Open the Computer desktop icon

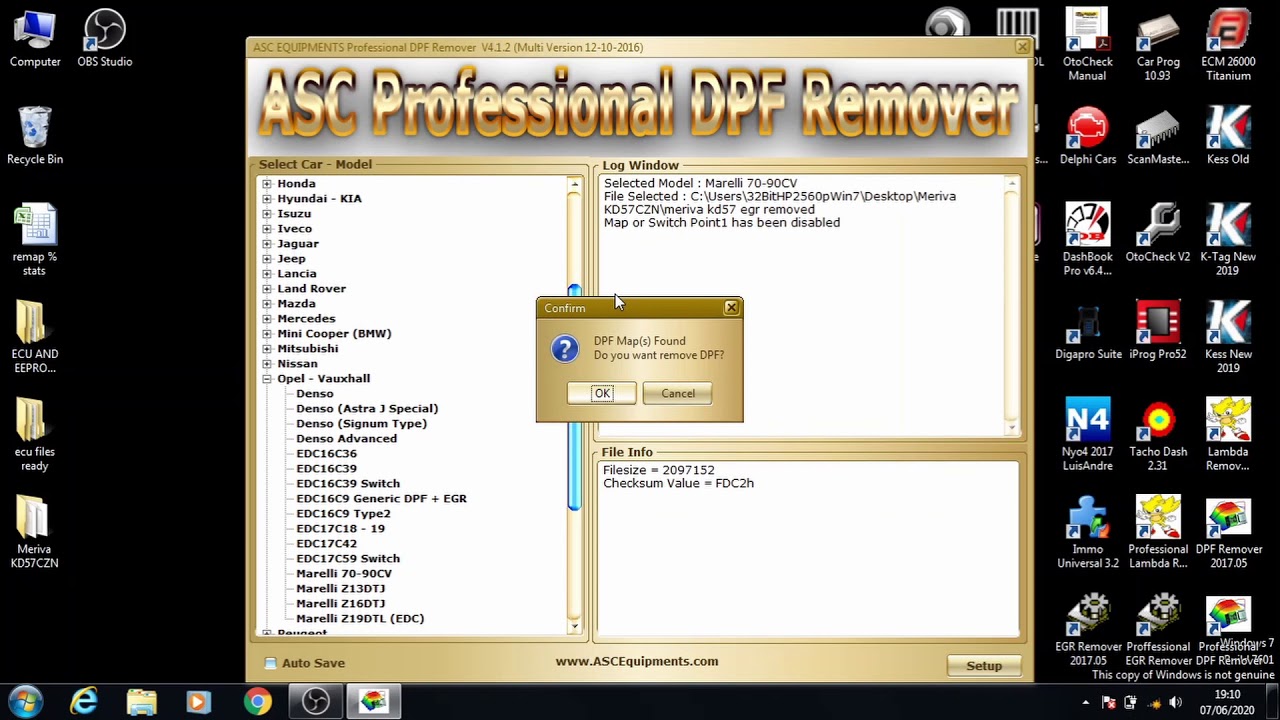35,40
